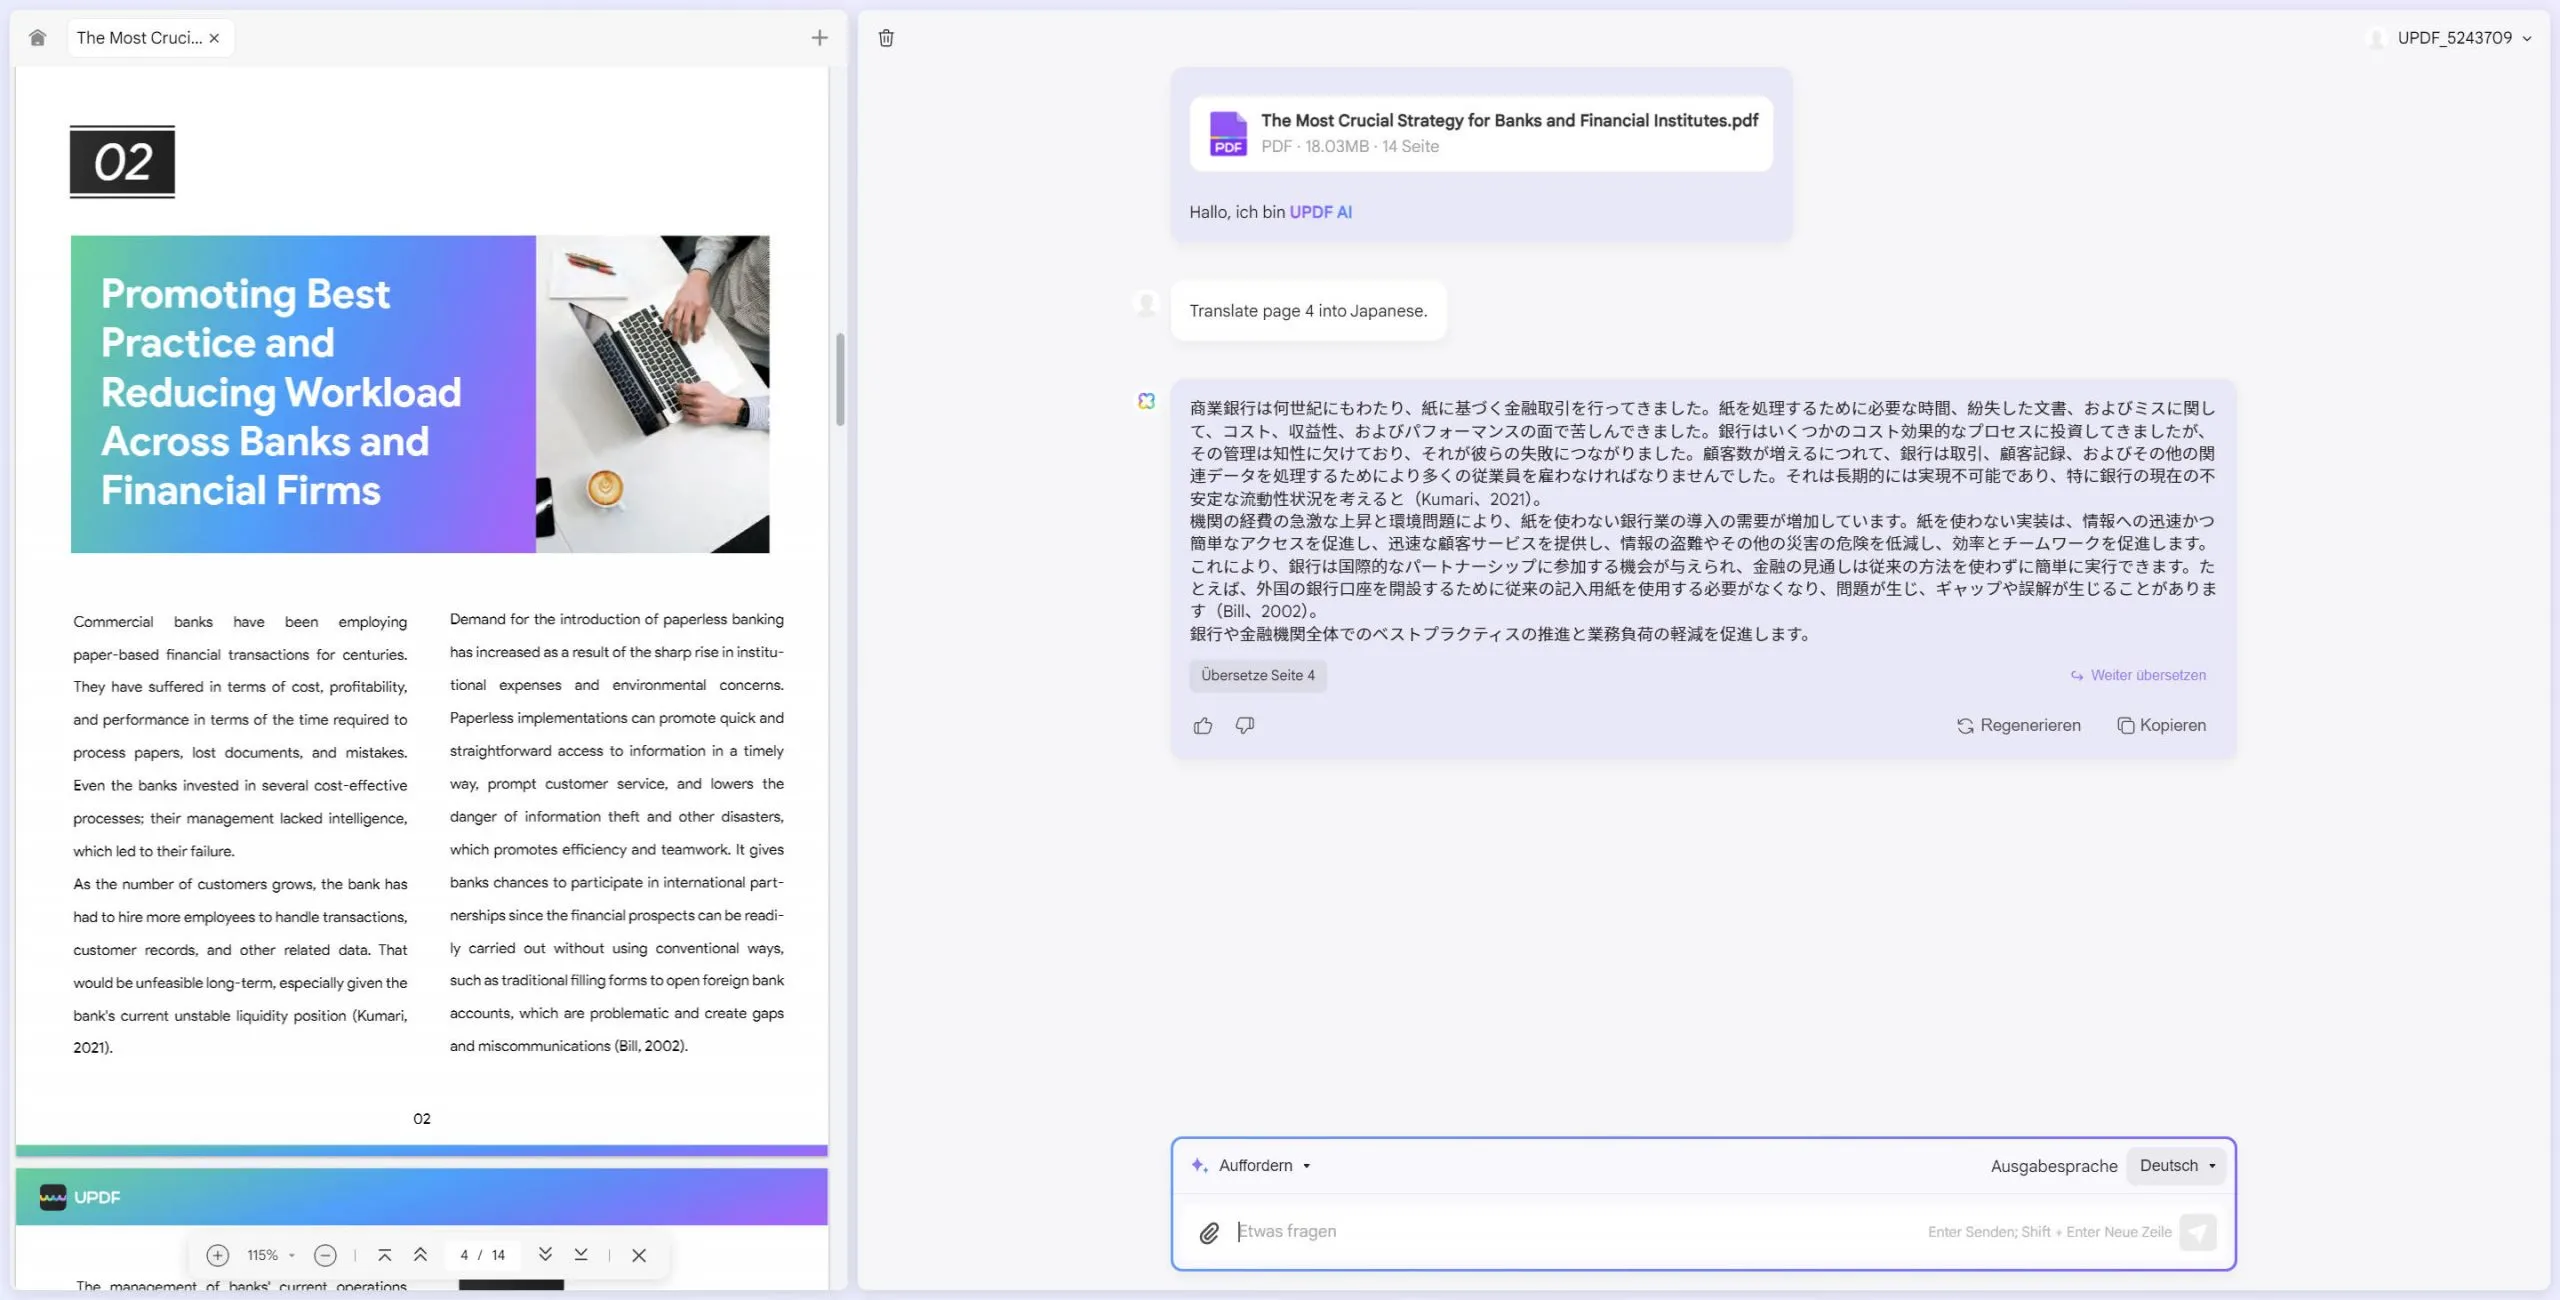Click the paperclip attach icon
The image size is (2560, 1300).
click(1209, 1233)
